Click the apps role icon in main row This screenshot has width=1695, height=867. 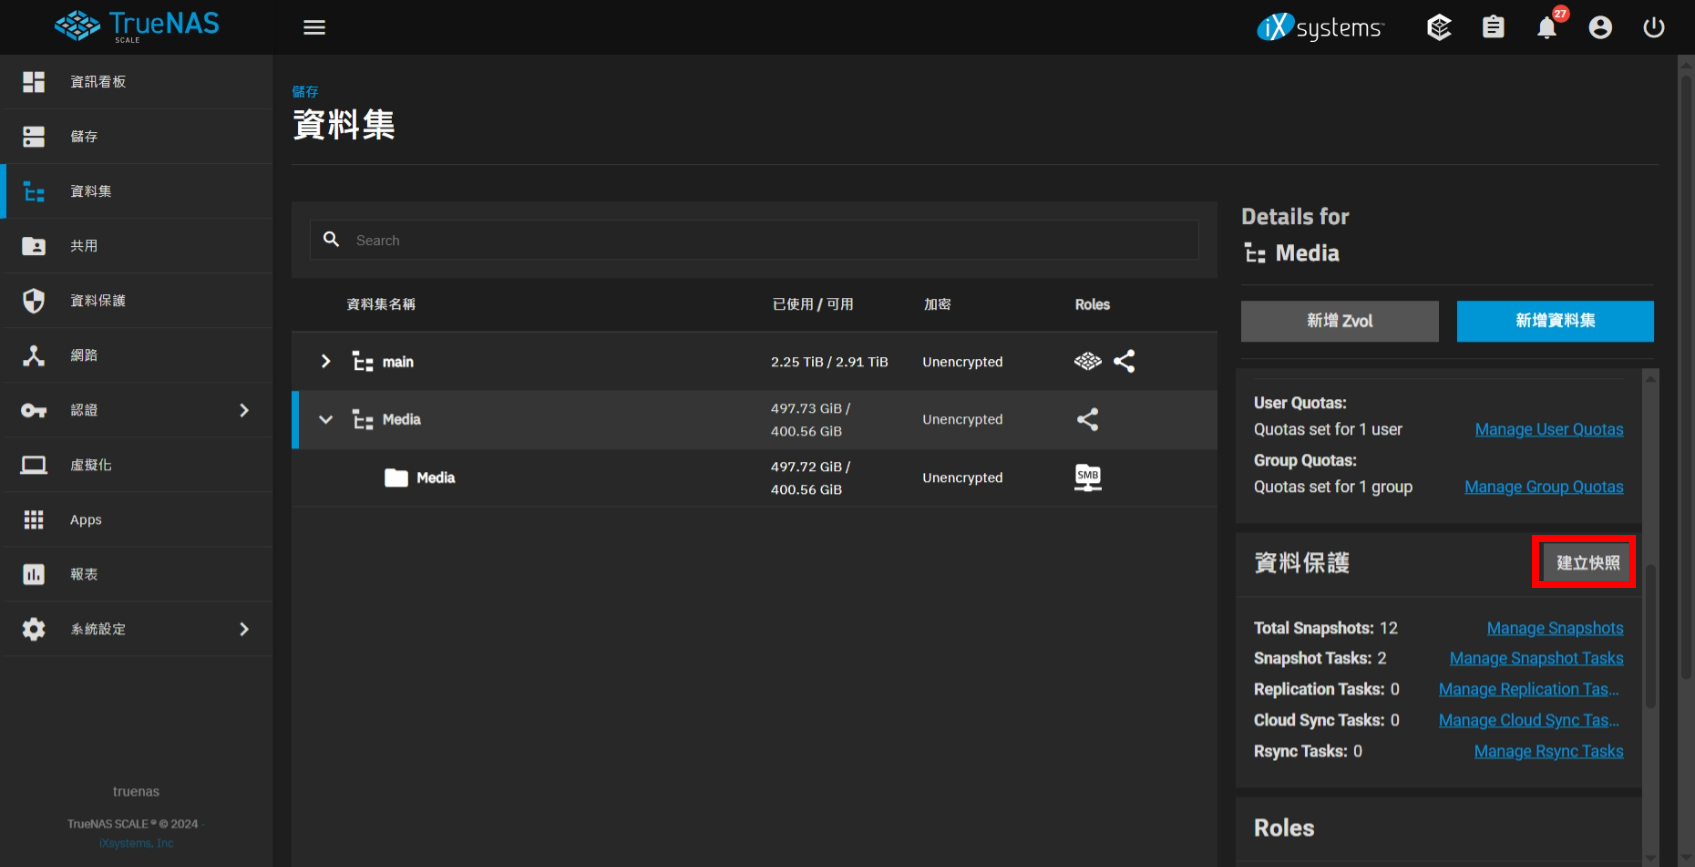1087,361
